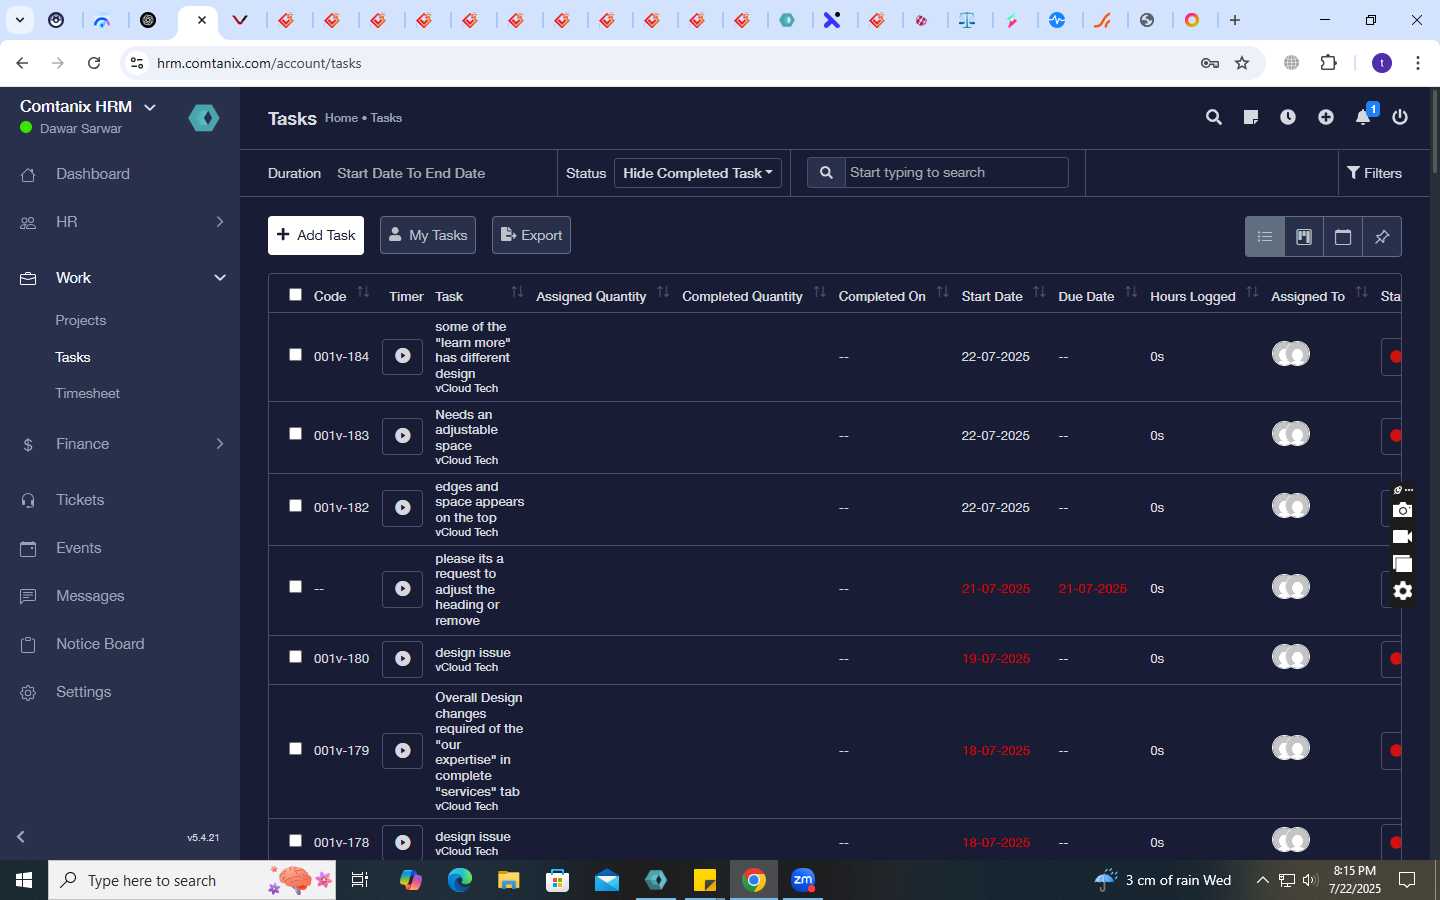
Task: Check the box for task 001v-180
Action: 295,657
